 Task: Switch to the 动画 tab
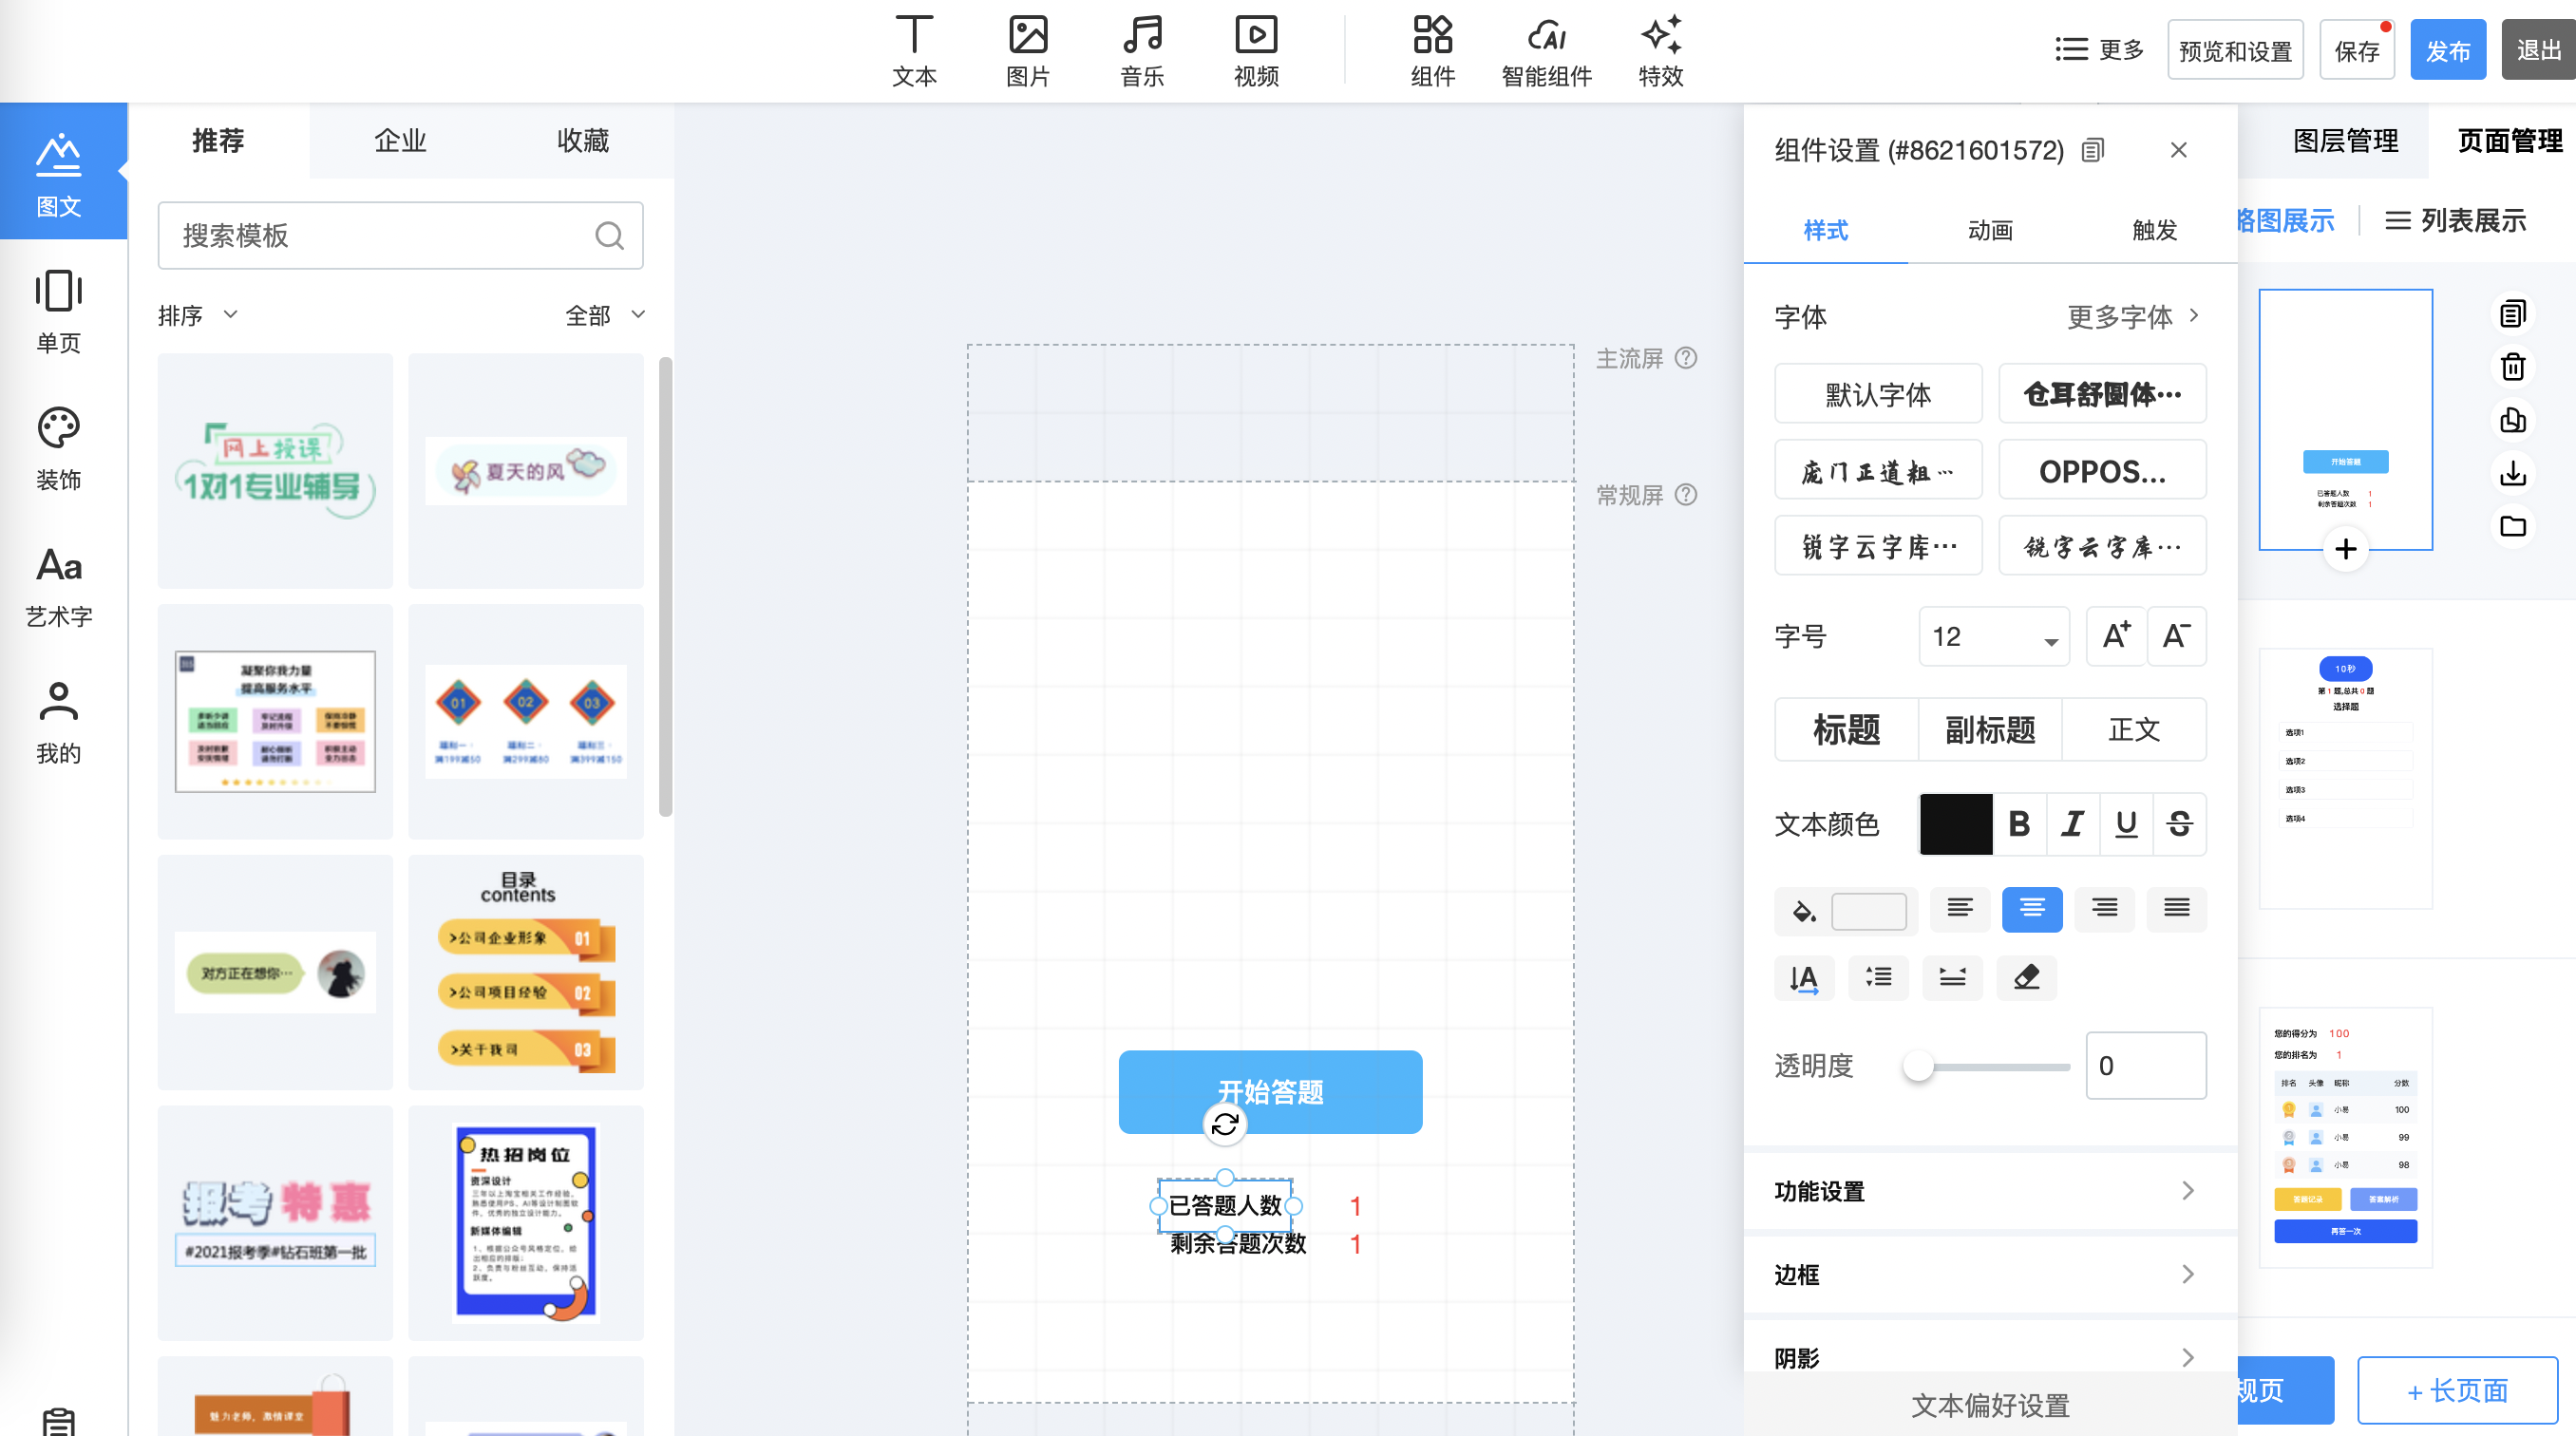[1989, 230]
